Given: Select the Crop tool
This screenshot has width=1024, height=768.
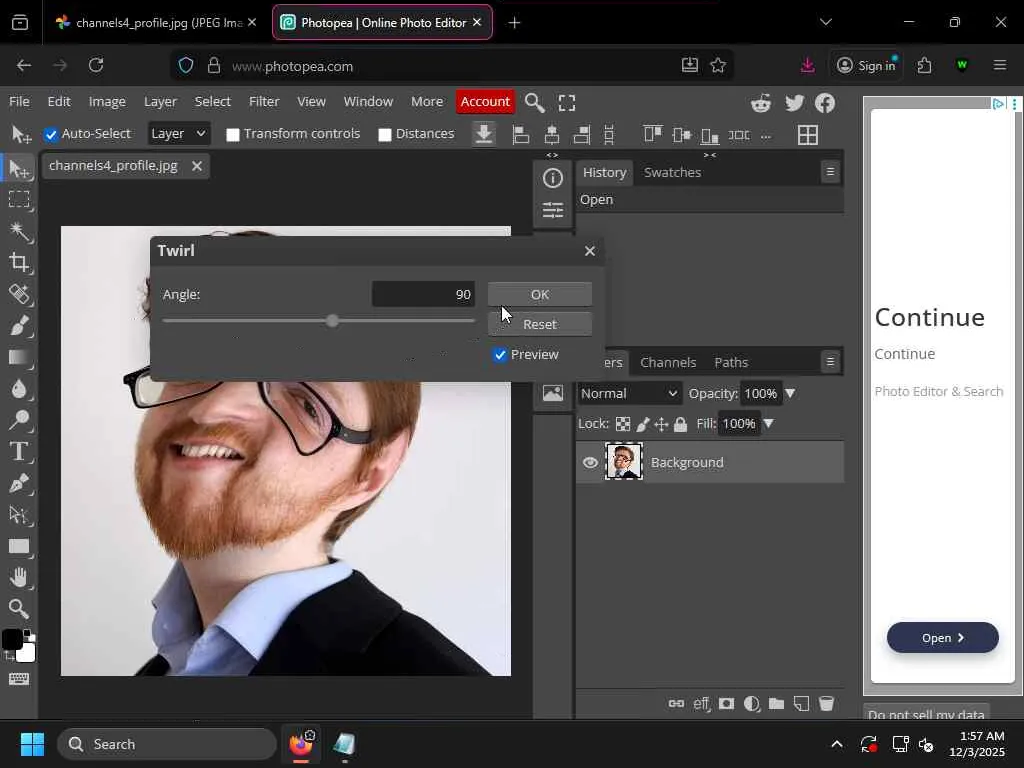Looking at the screenshot, I should pyautogui.click(x=19, y=263).
